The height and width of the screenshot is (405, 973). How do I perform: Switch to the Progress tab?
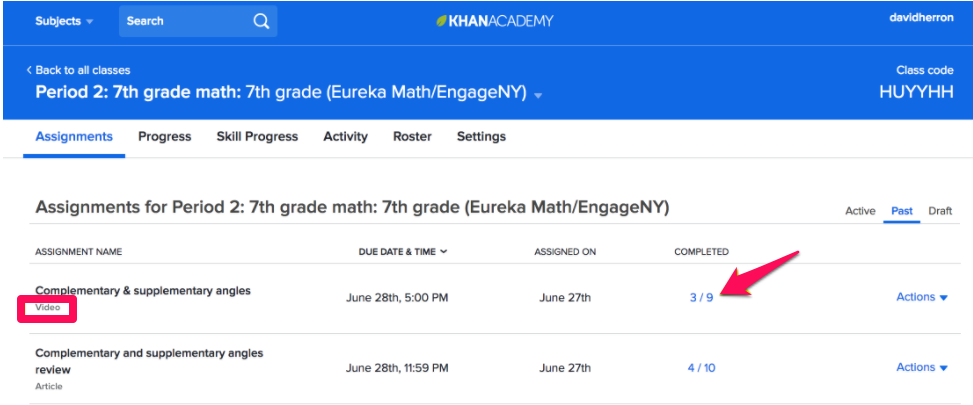click(164, 137)
